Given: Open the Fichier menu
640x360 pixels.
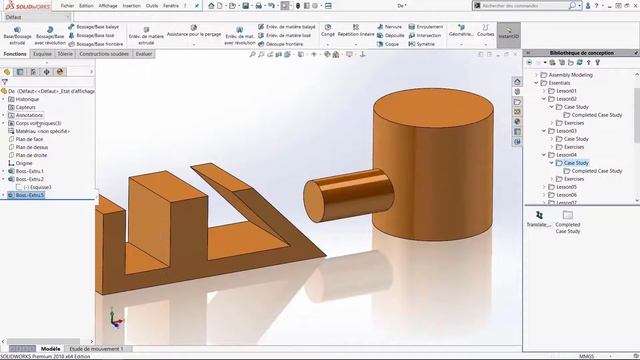Looking at the screenshot, I should point(67,6).
